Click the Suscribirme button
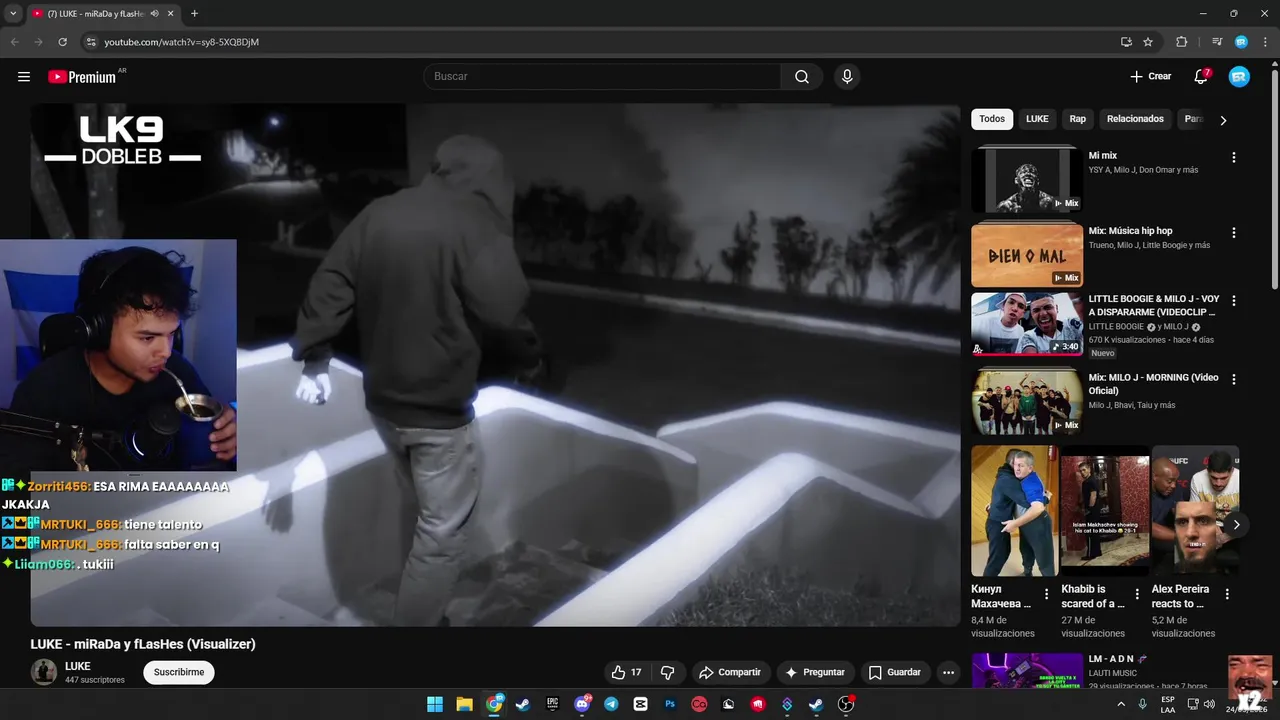1280x720 pixels. 179,672
